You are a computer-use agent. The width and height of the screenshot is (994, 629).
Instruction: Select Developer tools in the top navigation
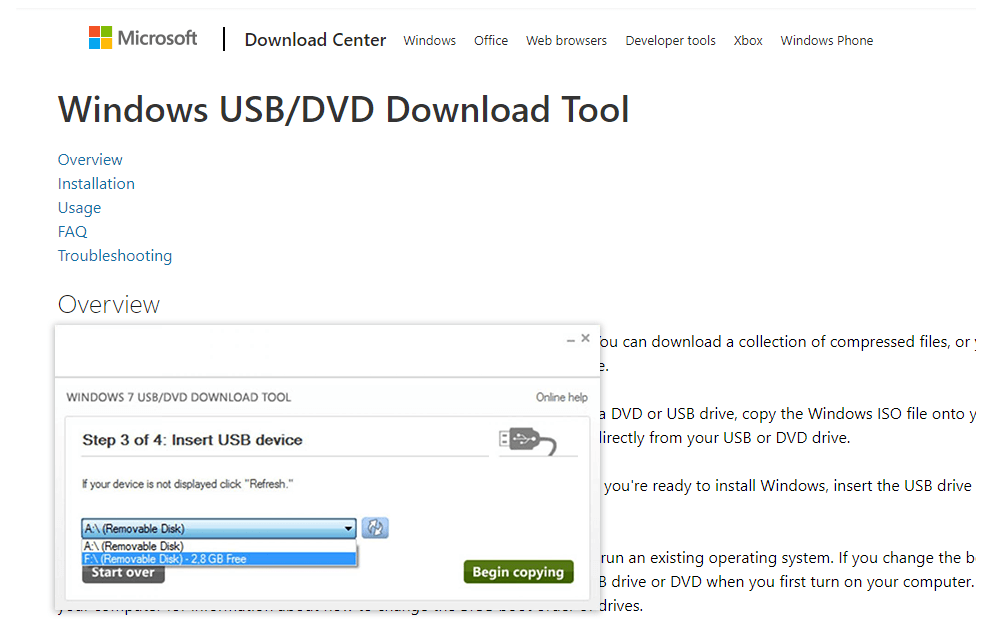point(670,41)
